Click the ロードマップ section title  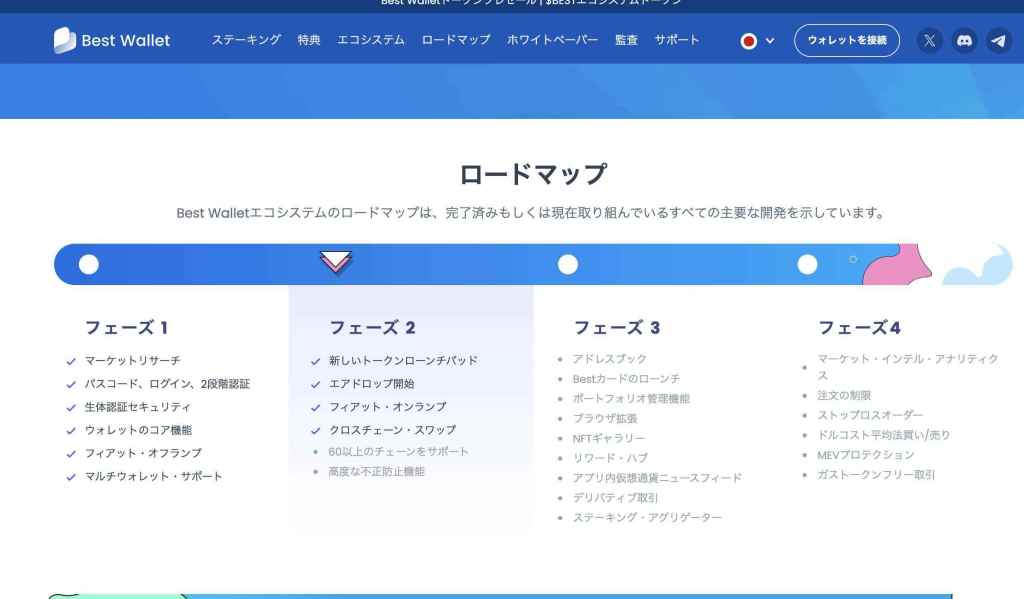tap(534, 174)
